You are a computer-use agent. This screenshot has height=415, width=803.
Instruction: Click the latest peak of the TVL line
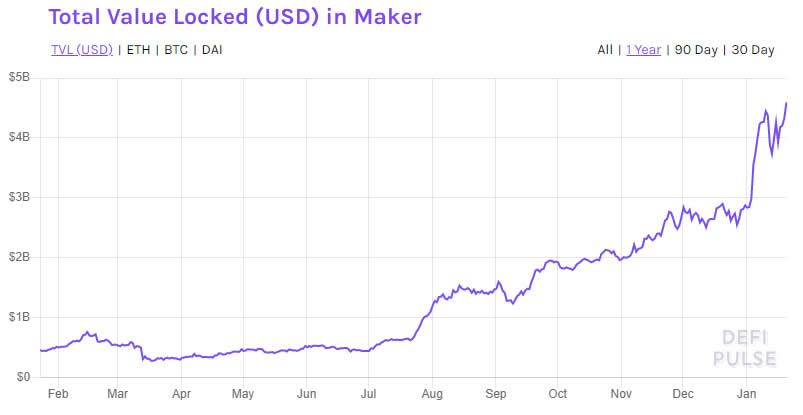tap(786, 103)
